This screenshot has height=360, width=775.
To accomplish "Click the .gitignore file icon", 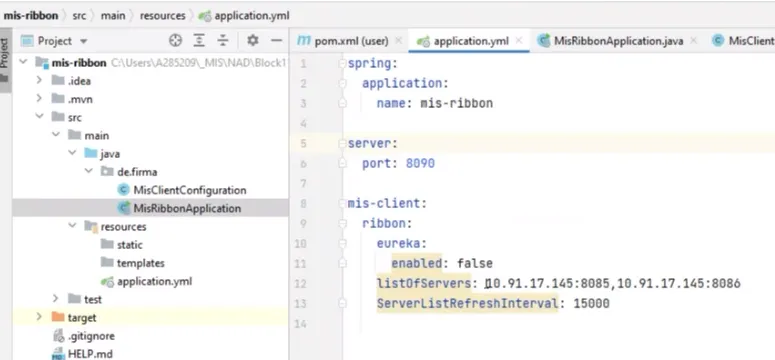I will tap(58, 336).
